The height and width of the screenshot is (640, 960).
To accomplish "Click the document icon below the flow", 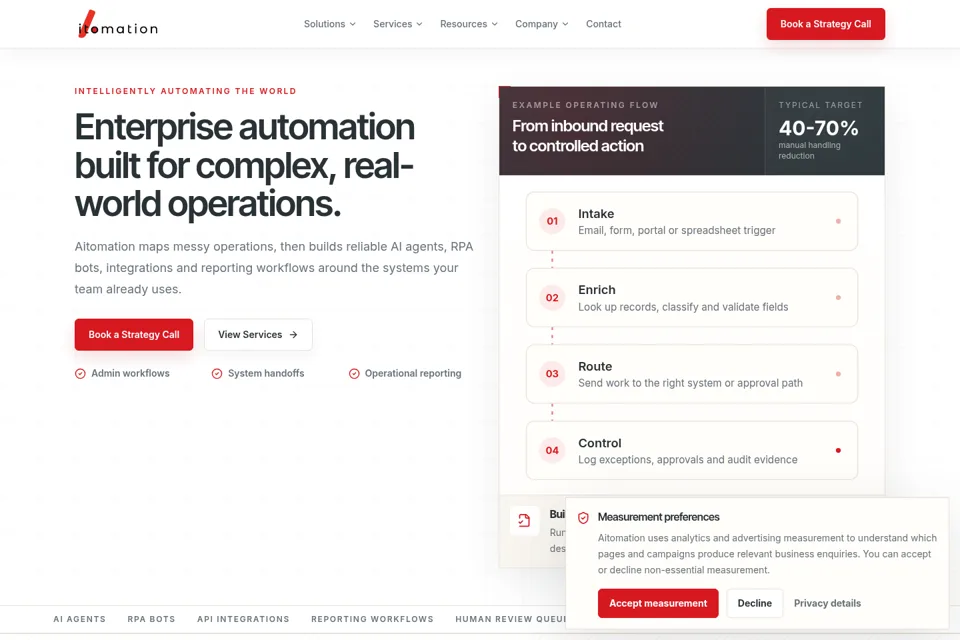I will pyautogui.click(x=524, y=521).
